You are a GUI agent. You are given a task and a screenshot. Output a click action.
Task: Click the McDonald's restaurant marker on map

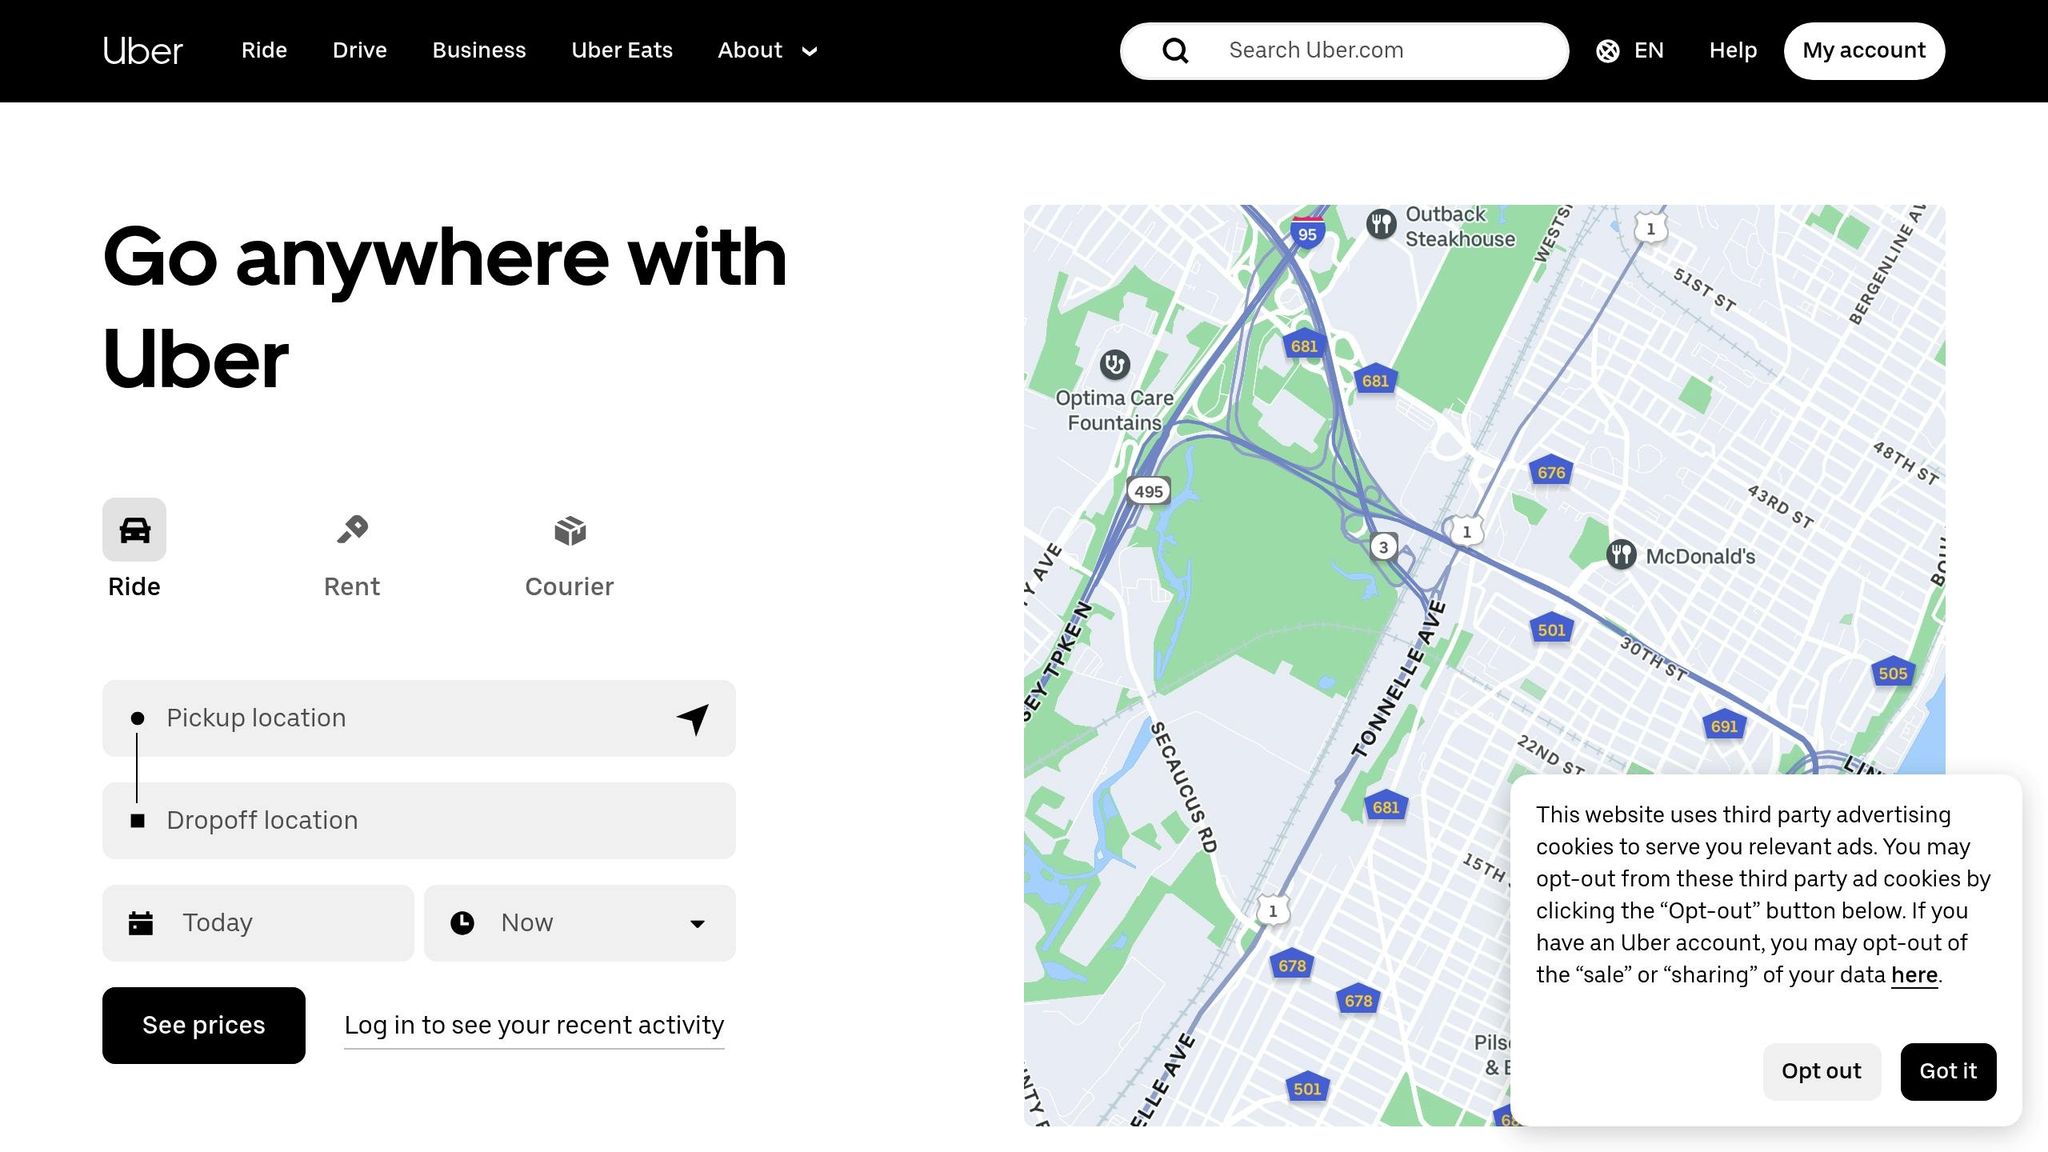[1621, 554]
